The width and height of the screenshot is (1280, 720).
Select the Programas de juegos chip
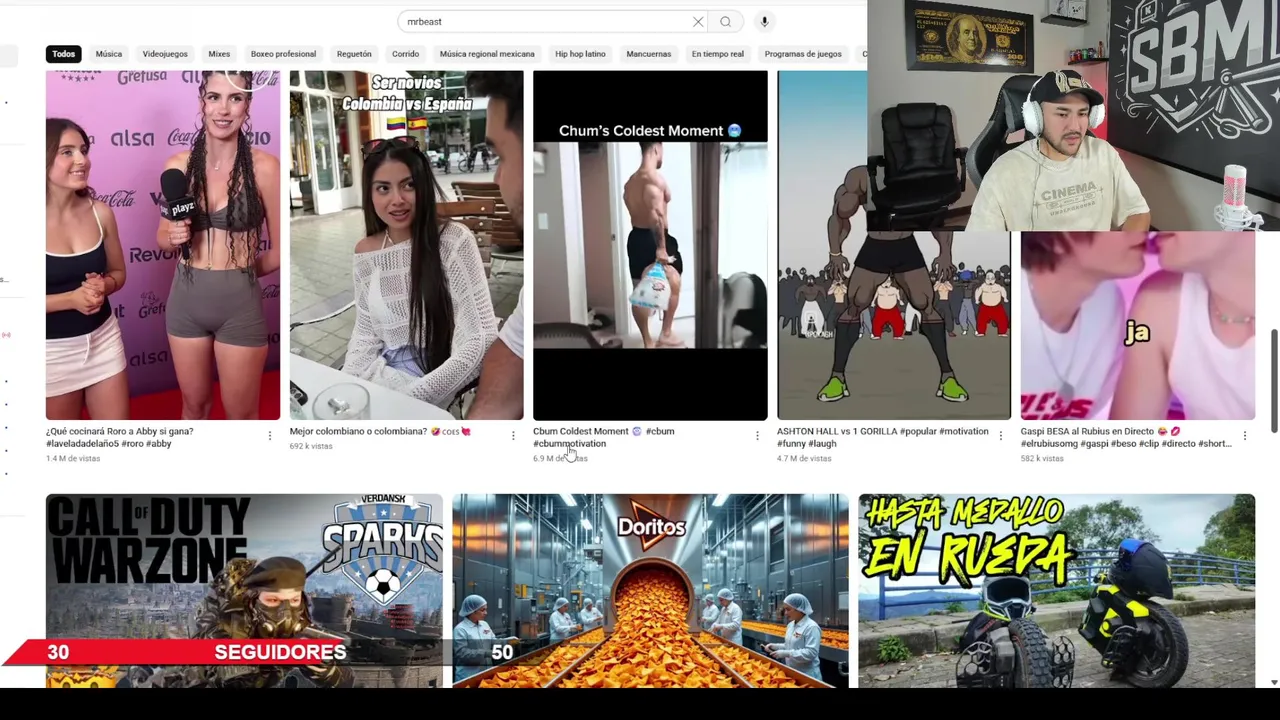pyautogui.click(x=803, y=54)
